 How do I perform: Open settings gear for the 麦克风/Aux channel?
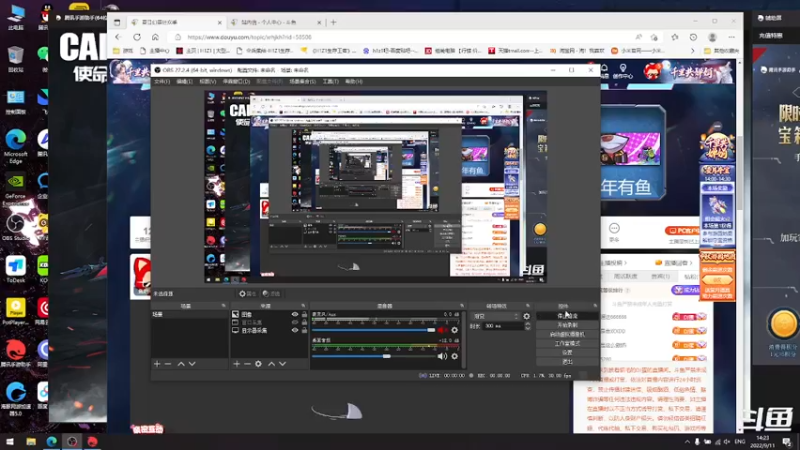click(x=454, y=330)
